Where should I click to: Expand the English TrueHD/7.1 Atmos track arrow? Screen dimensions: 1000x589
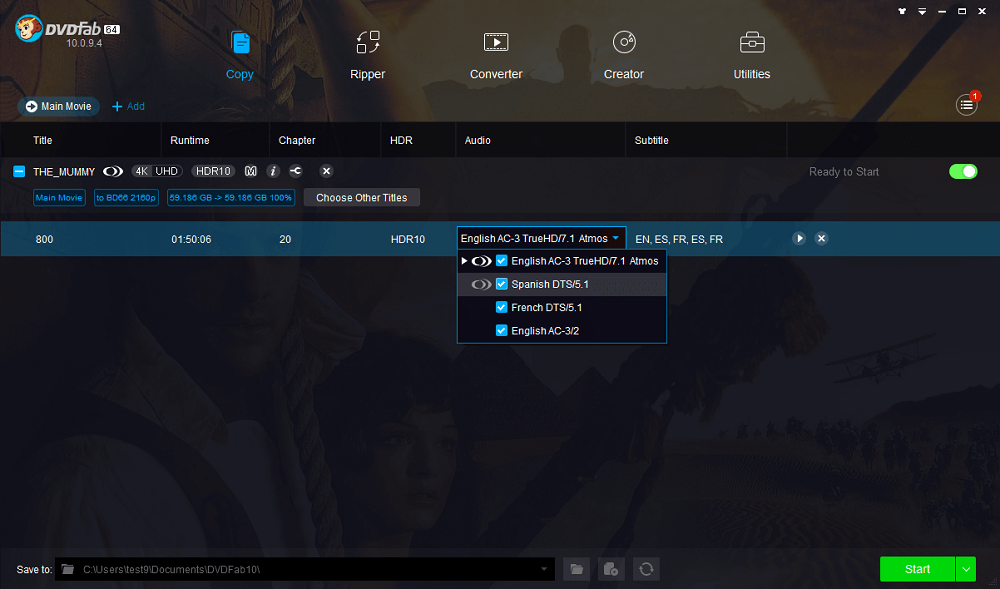(464, 261)
